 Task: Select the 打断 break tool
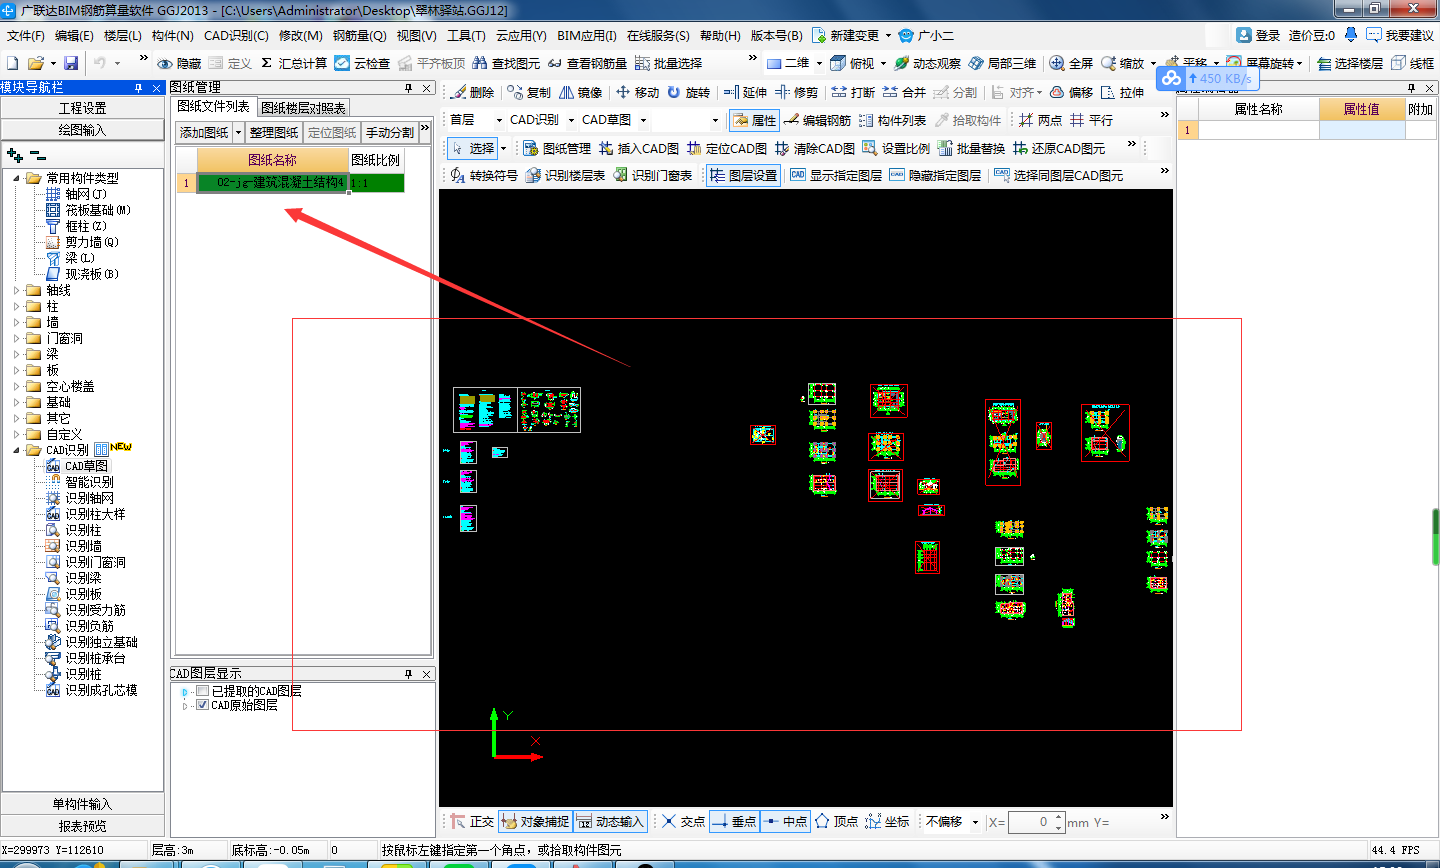pos(853,92)
